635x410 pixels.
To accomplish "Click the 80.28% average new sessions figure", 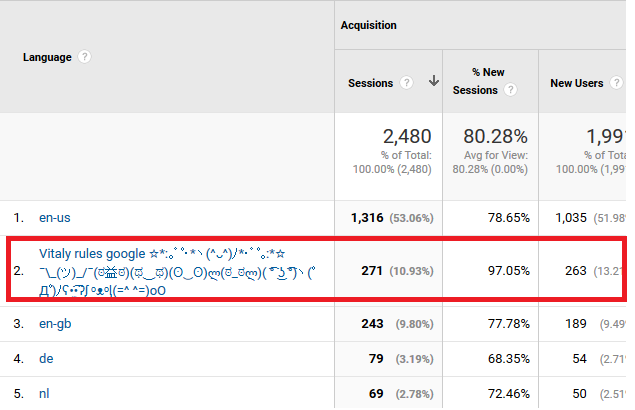I will point(493,136).
